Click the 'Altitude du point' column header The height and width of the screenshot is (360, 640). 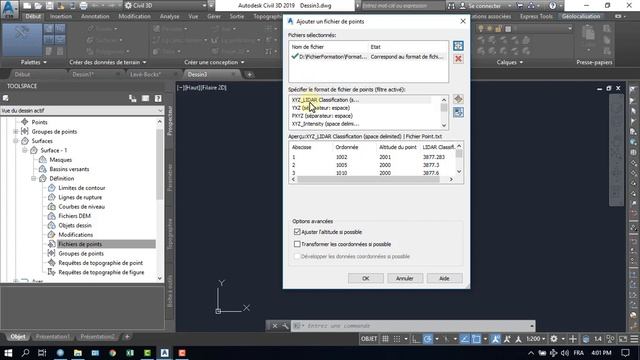pyautogui.click(x=398, y=147)
